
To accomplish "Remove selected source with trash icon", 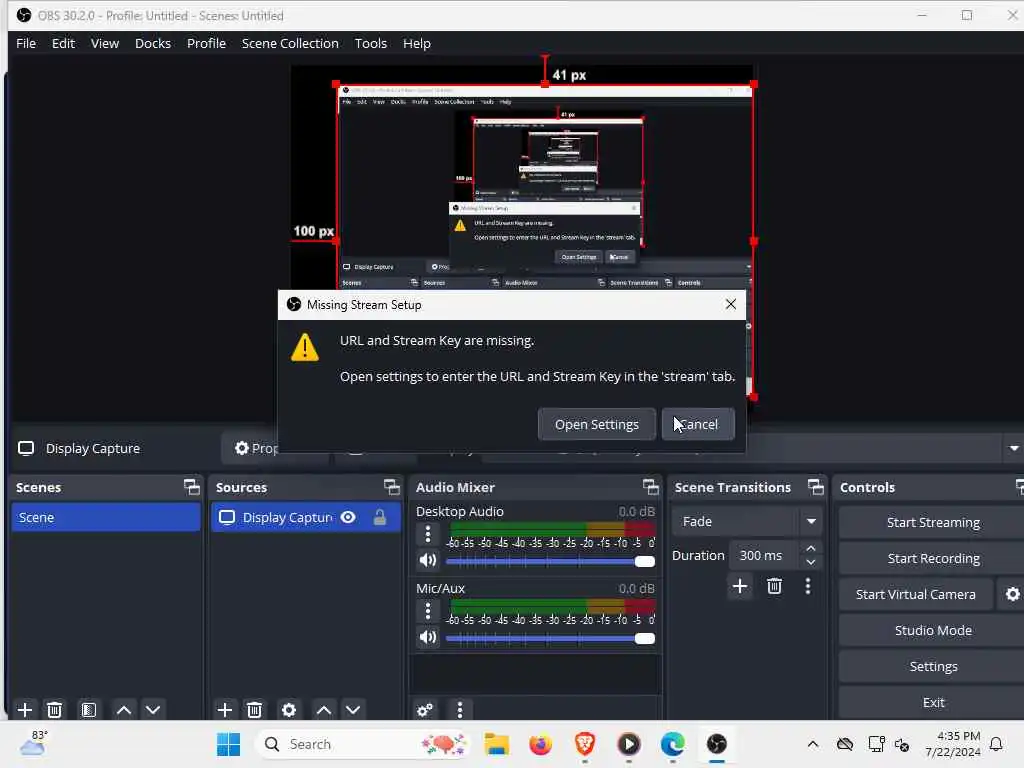I will pyautogui.click(x=255, y=710).
